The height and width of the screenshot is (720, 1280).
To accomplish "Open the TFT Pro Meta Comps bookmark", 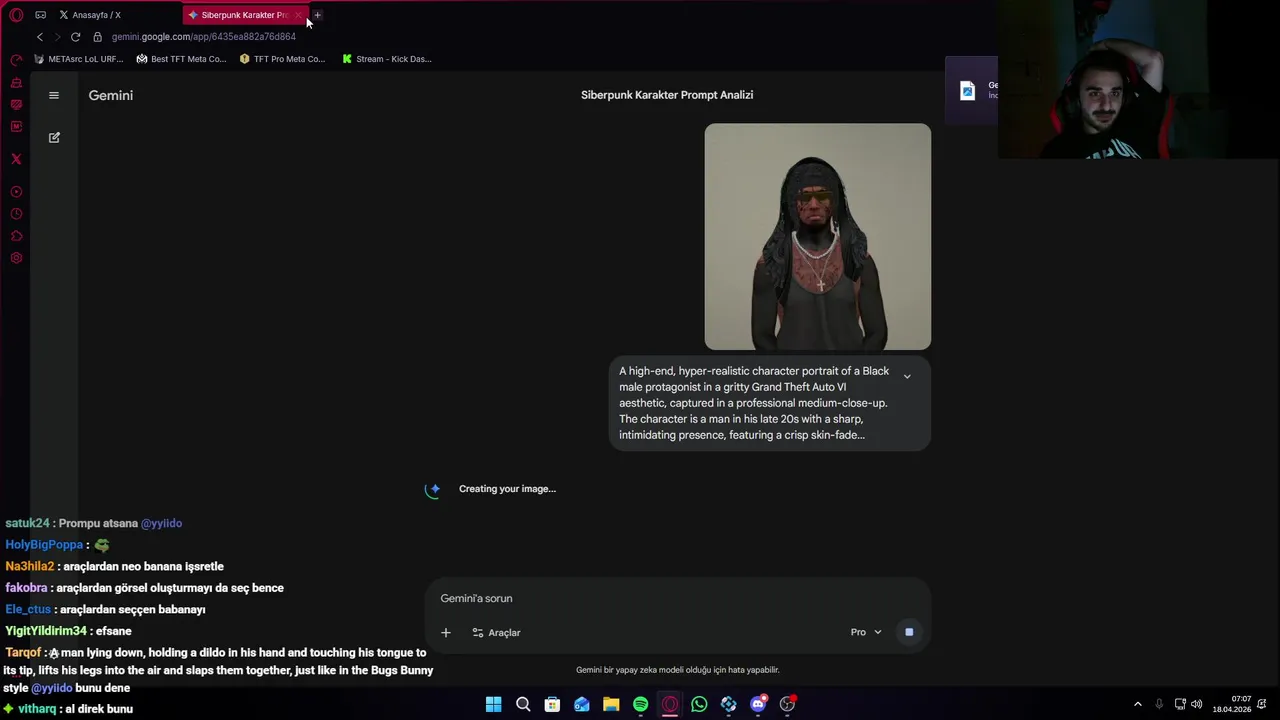I will point(283,59).
